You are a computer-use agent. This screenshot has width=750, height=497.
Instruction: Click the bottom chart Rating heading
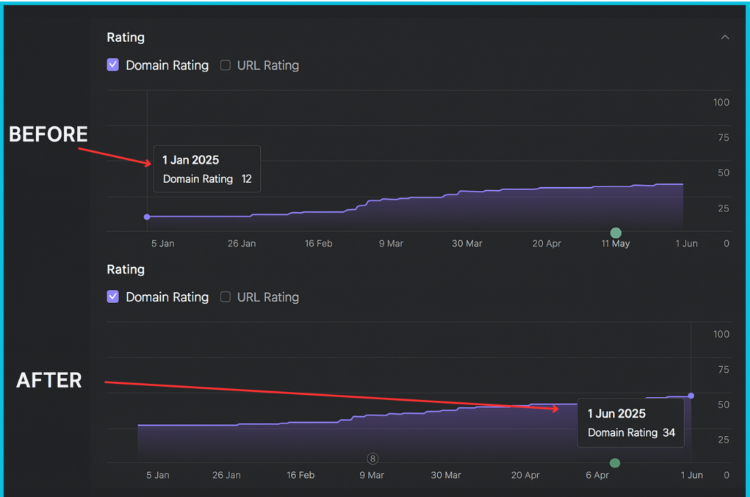(126, 269)
